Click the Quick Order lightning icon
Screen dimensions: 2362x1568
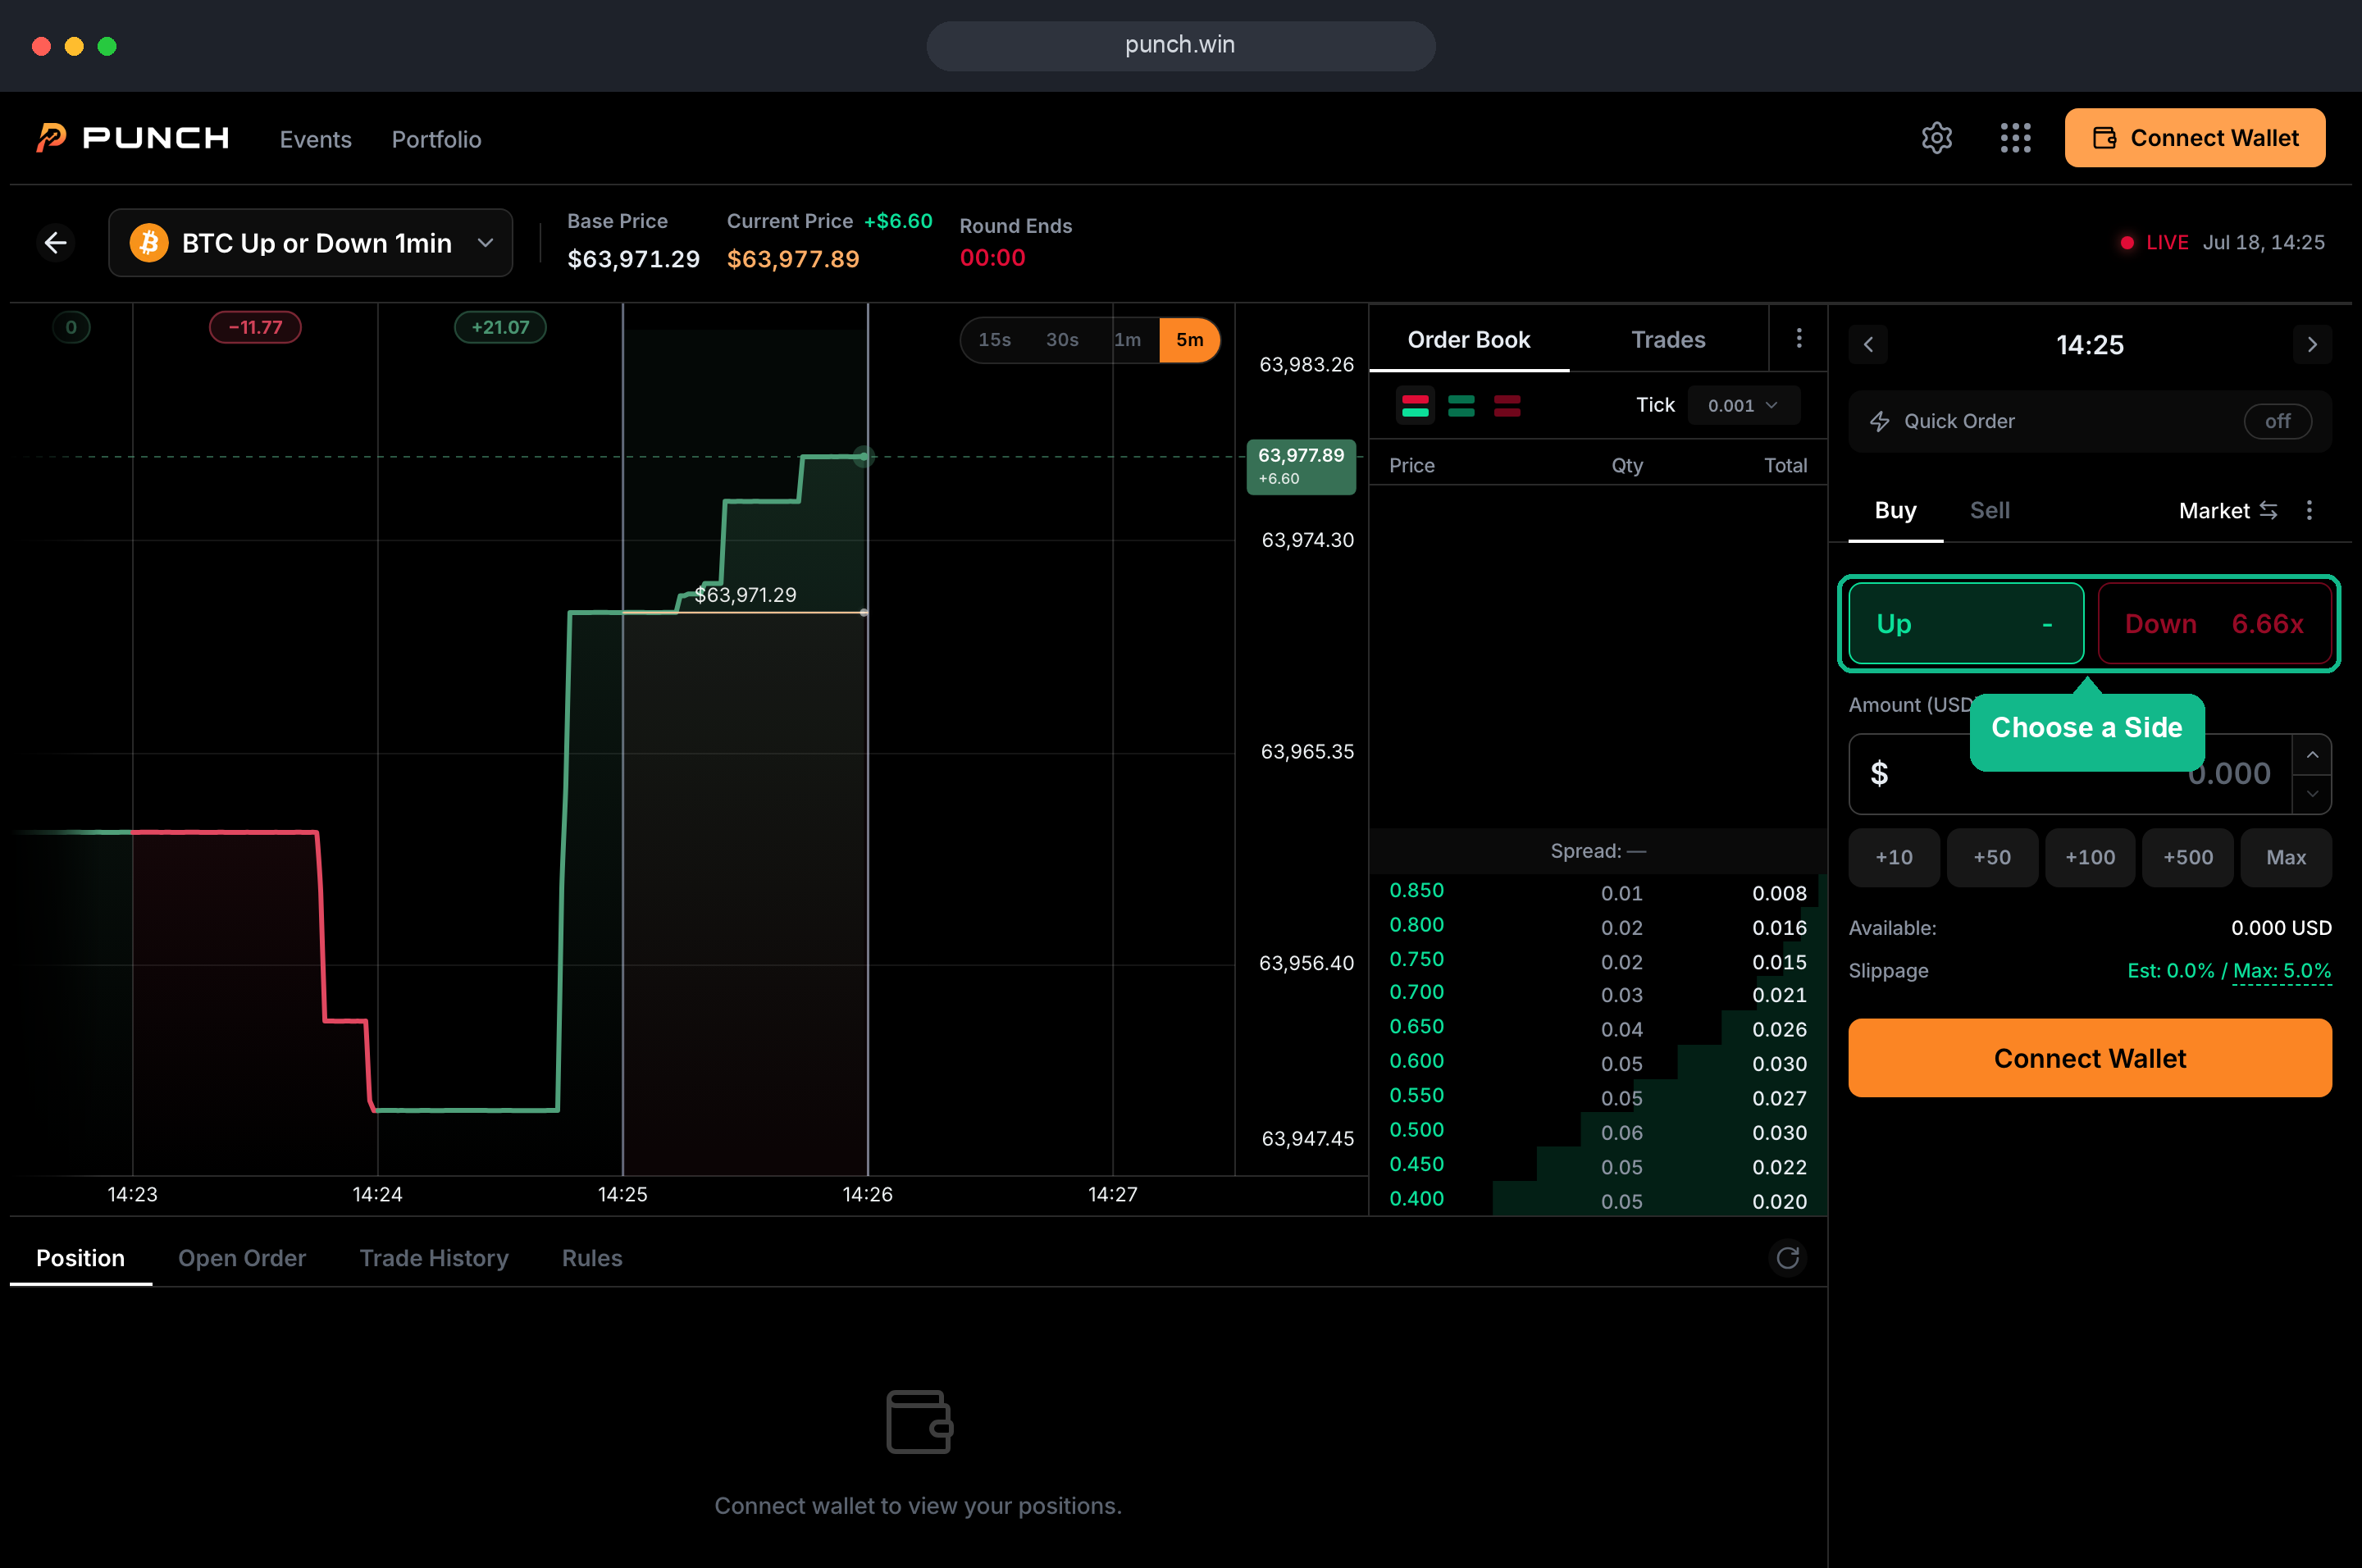tap(1880, 421)
